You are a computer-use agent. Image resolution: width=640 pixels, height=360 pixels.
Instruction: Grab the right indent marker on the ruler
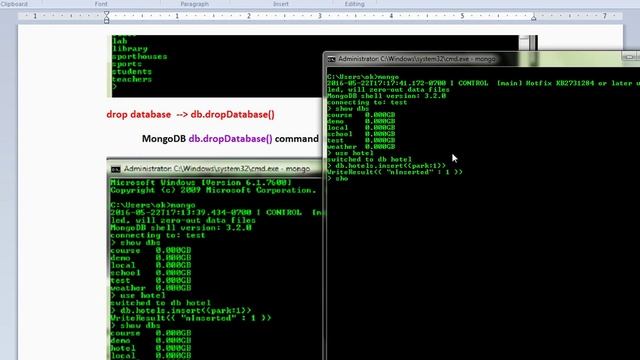click(x=533, y=18)
